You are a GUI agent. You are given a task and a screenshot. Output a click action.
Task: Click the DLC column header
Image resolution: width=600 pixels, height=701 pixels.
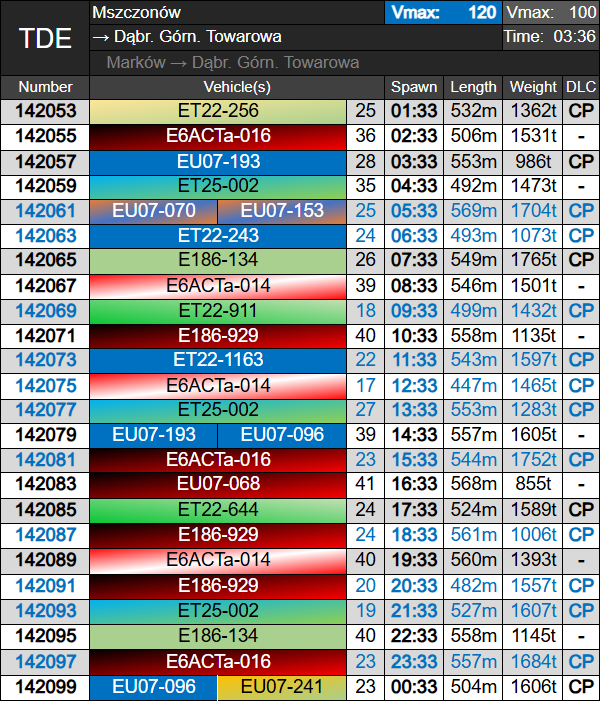(x=580, y=87)
